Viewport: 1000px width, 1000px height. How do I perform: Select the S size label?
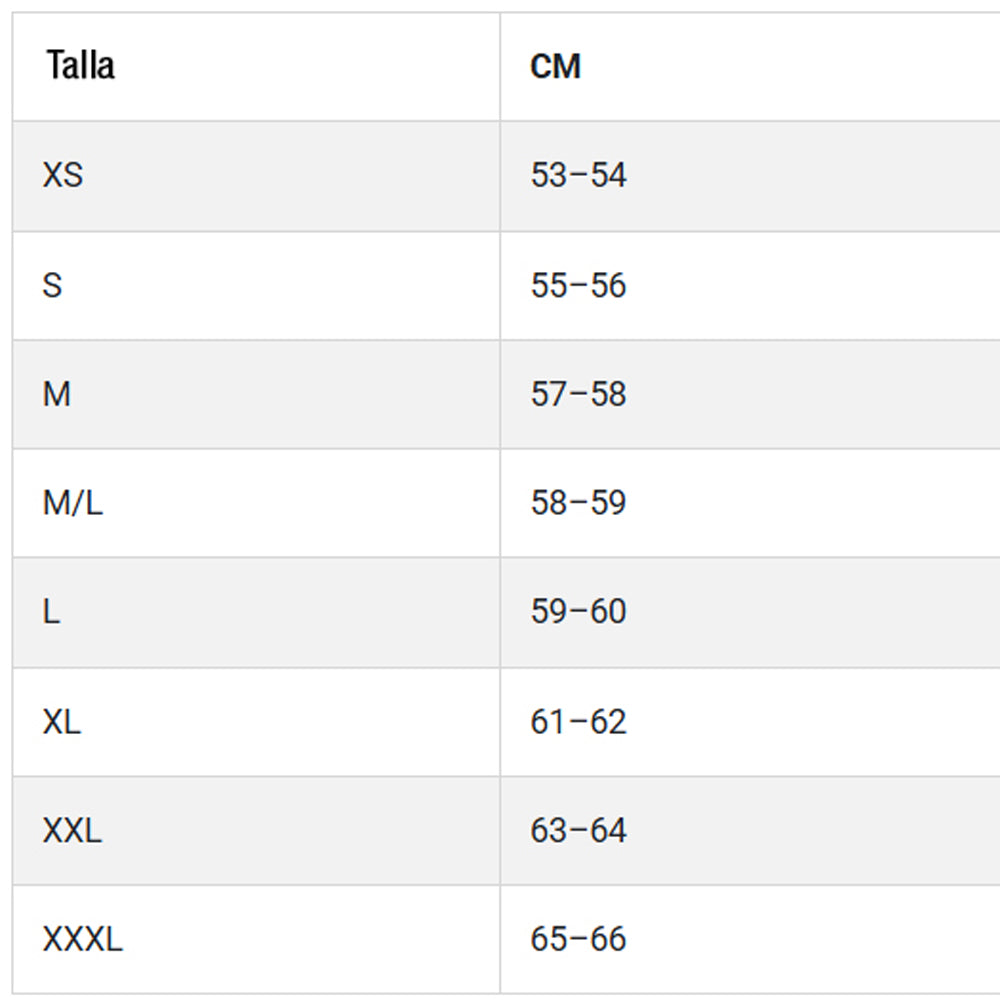(52, 286)
